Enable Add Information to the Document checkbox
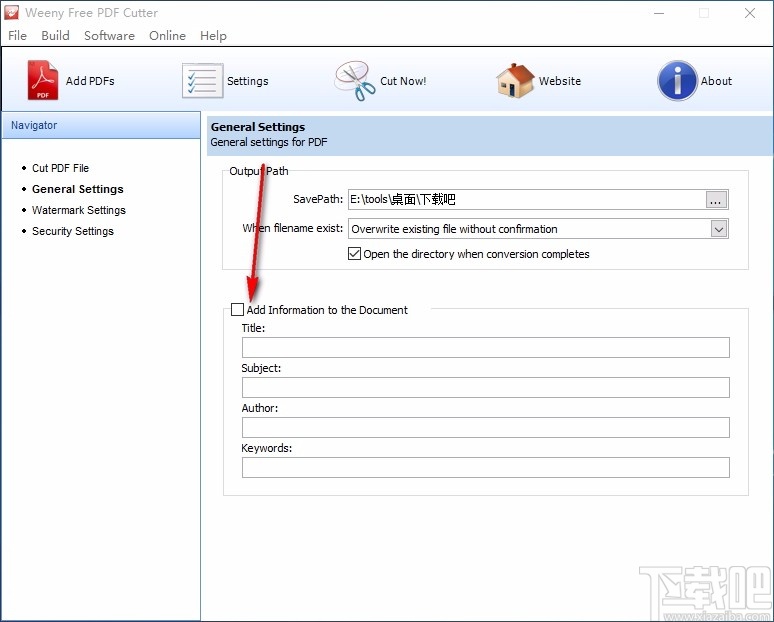The image size is (774, 622). pyautogui.click(x=237, y=310)
